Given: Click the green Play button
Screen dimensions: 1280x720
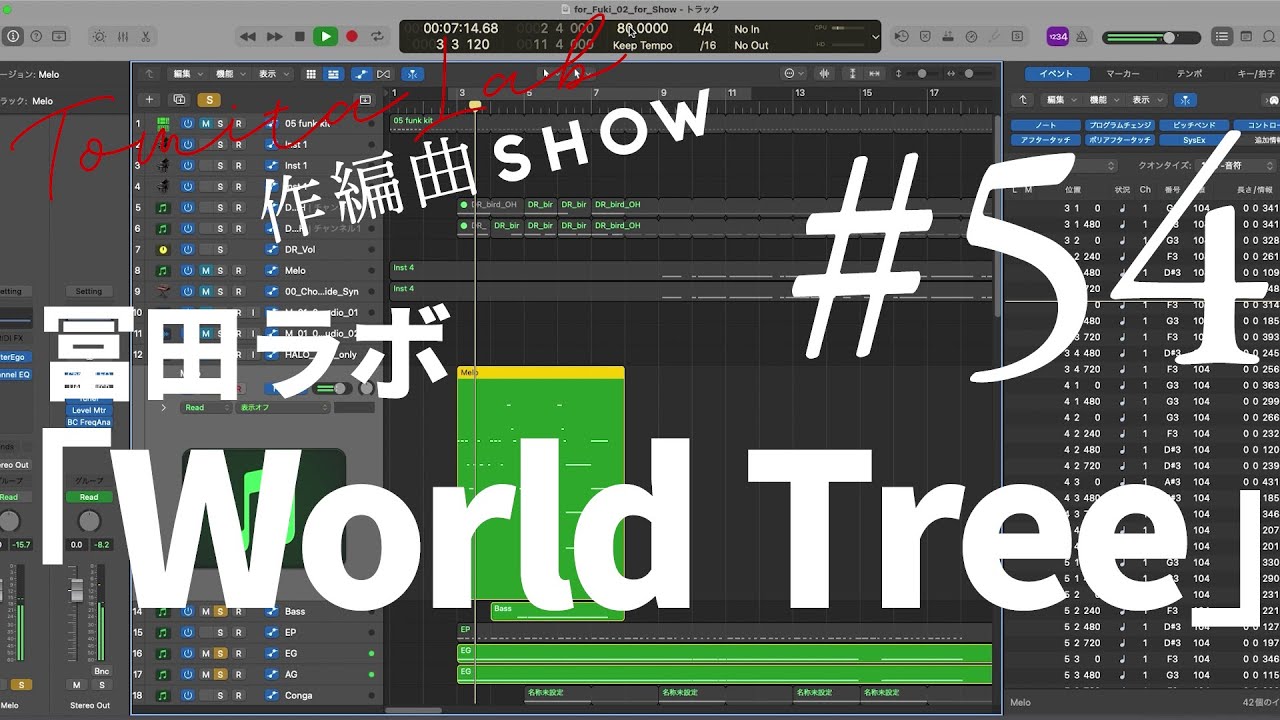Looking at the screenshot, I should coord(325,36).
